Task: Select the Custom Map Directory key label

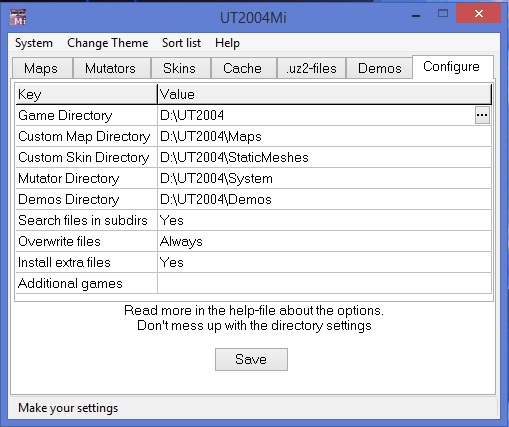Action: pyautogui.click(x=86, y=136)
